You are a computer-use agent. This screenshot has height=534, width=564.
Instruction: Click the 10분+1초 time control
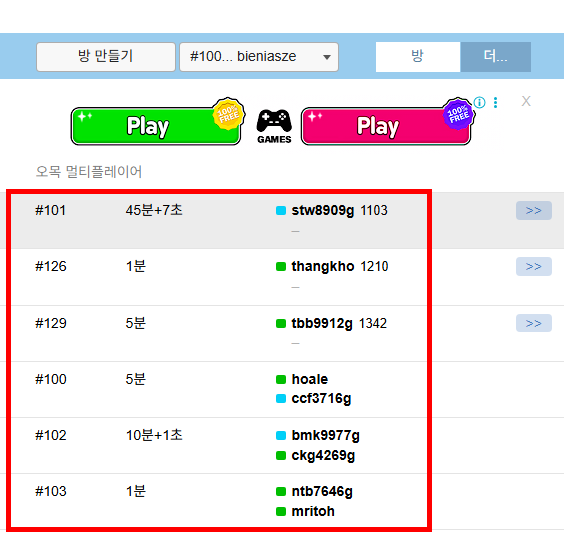tap(154, 435)
